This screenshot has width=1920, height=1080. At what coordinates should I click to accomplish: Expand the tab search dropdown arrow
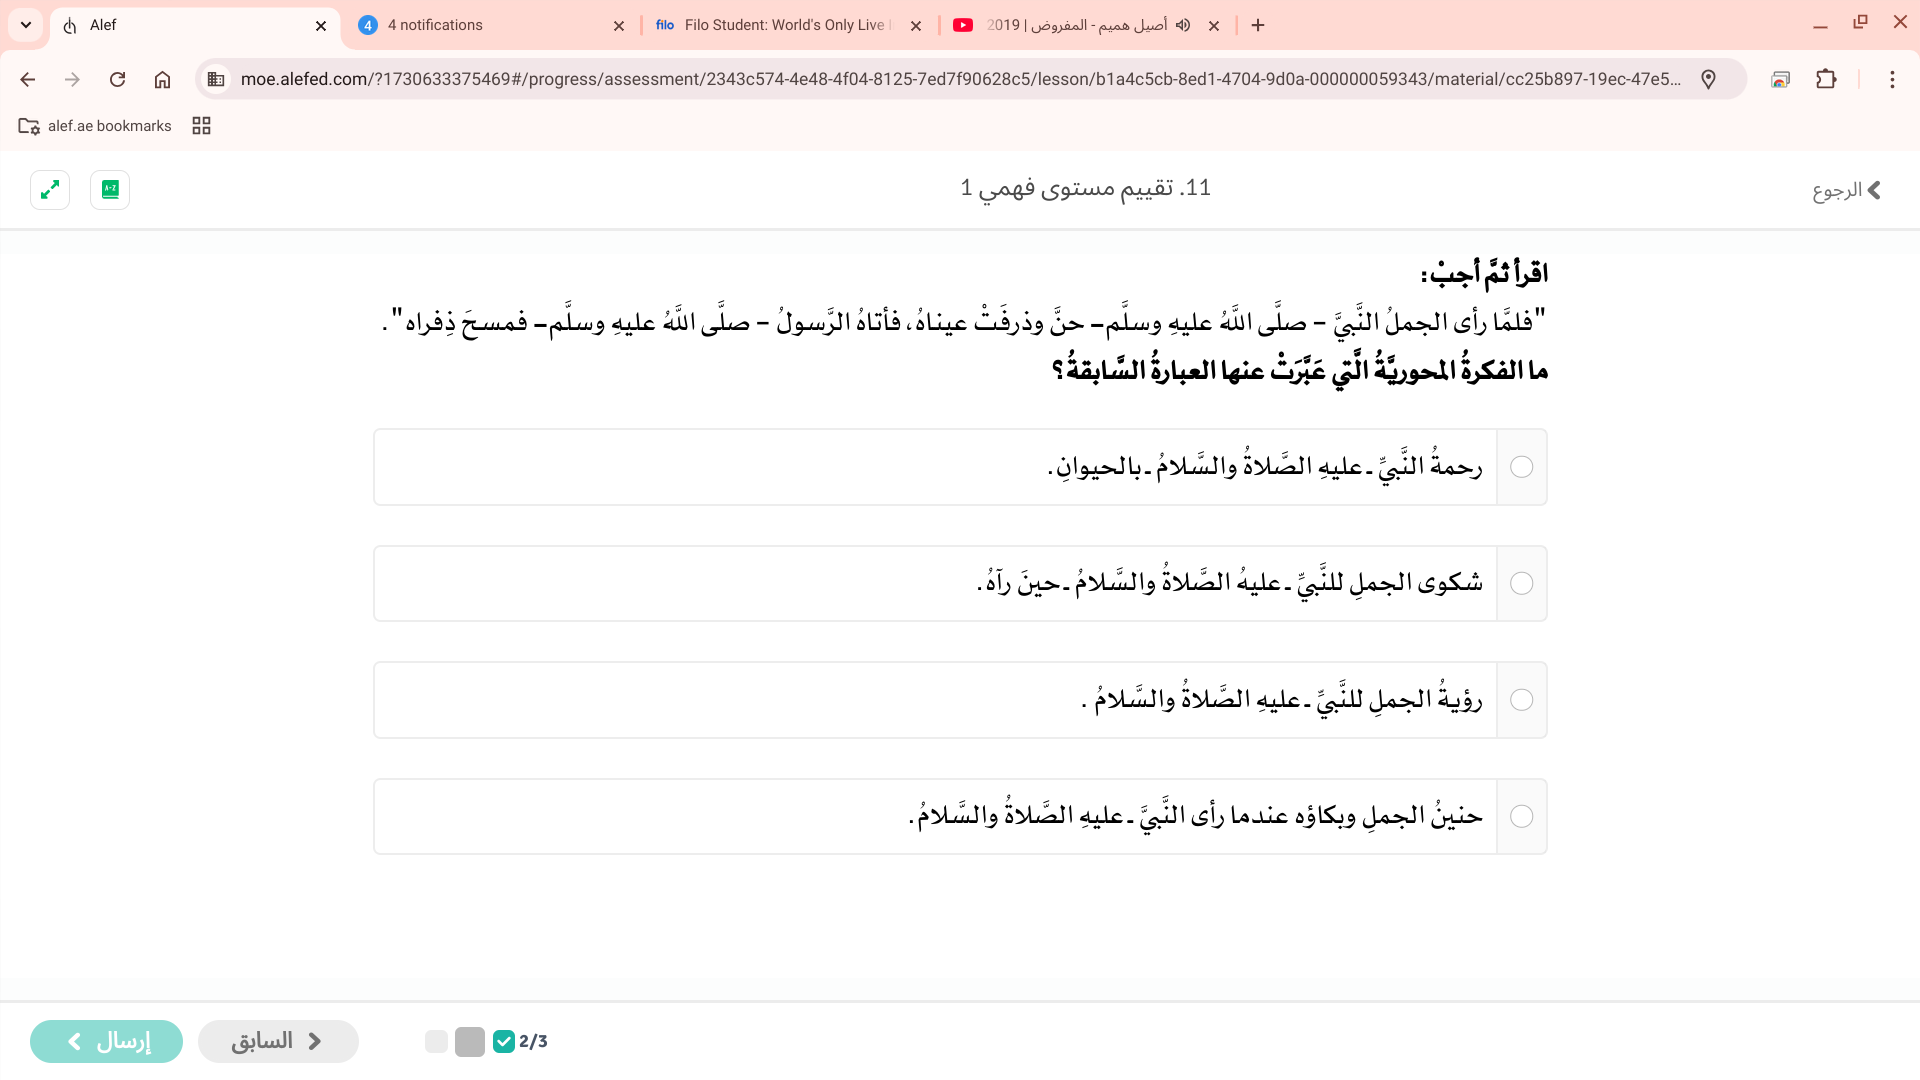(26, 25)
